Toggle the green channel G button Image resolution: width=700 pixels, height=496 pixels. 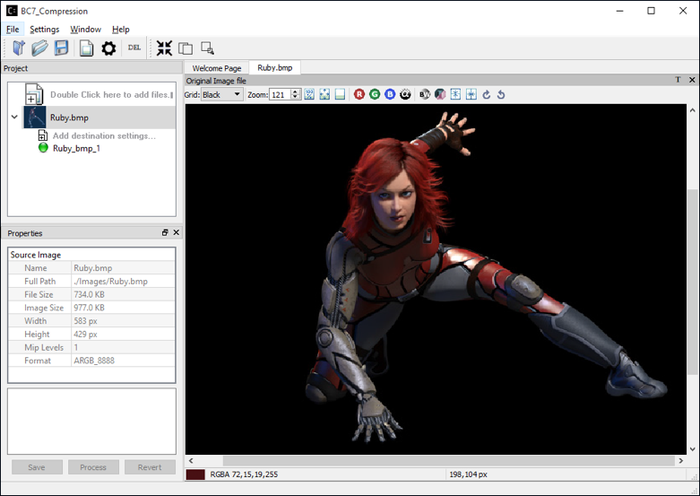tap(375, 94)
